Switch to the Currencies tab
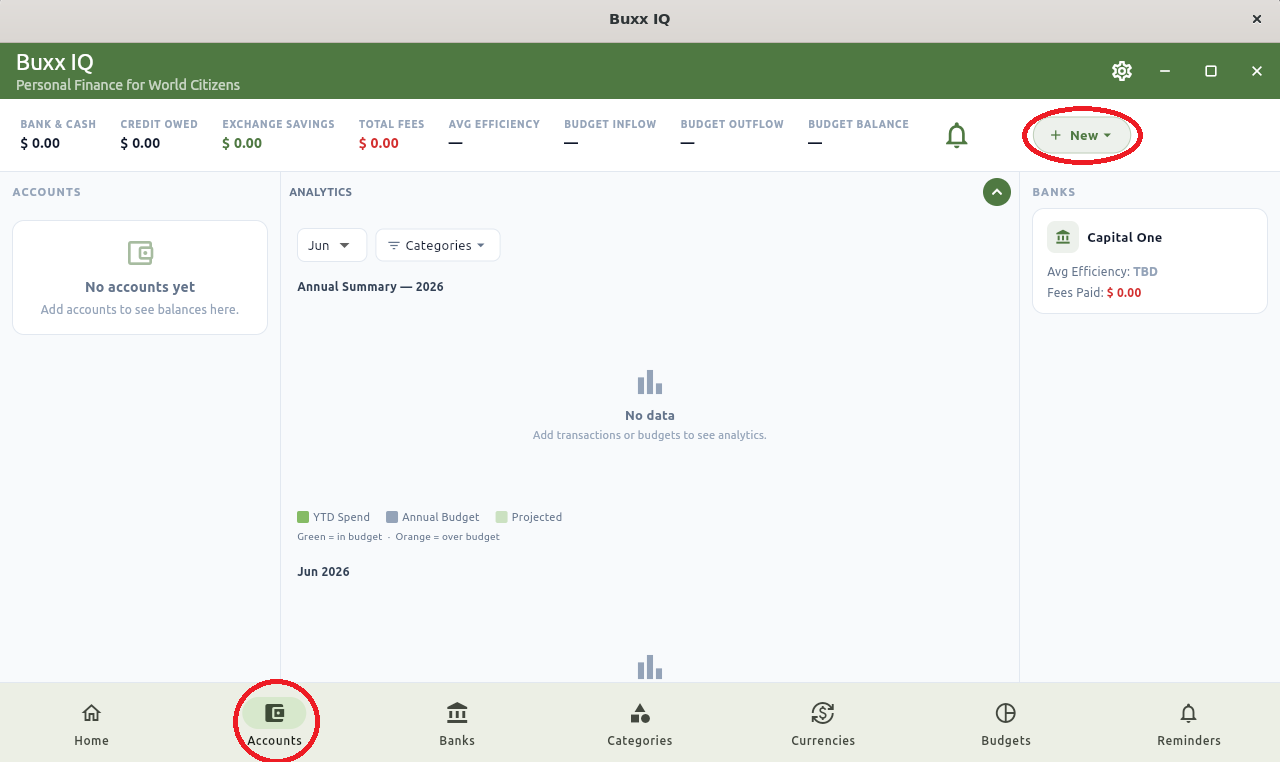This screenshot has width=1280, height=762. click(x=823, y=725)
